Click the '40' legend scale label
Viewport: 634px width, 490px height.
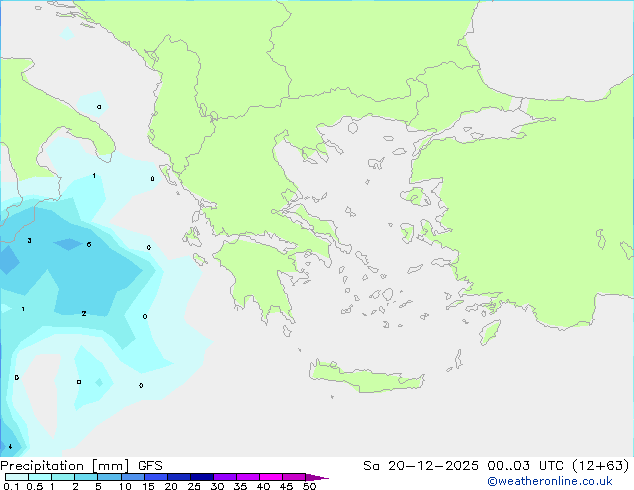coord(264,486)
